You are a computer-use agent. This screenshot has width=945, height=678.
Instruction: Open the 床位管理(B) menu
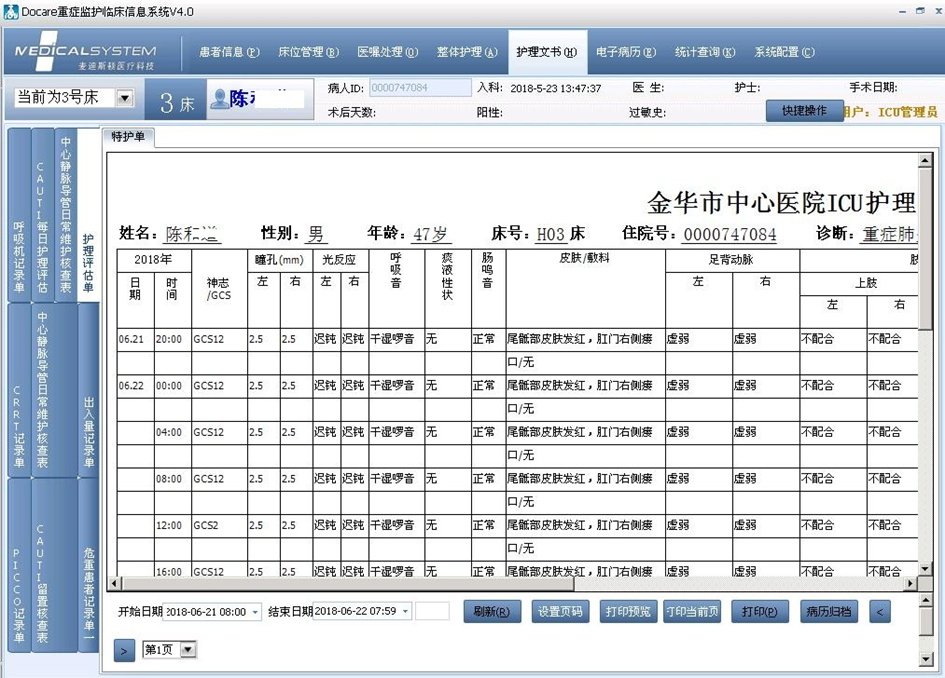click(x=309, y=52)
